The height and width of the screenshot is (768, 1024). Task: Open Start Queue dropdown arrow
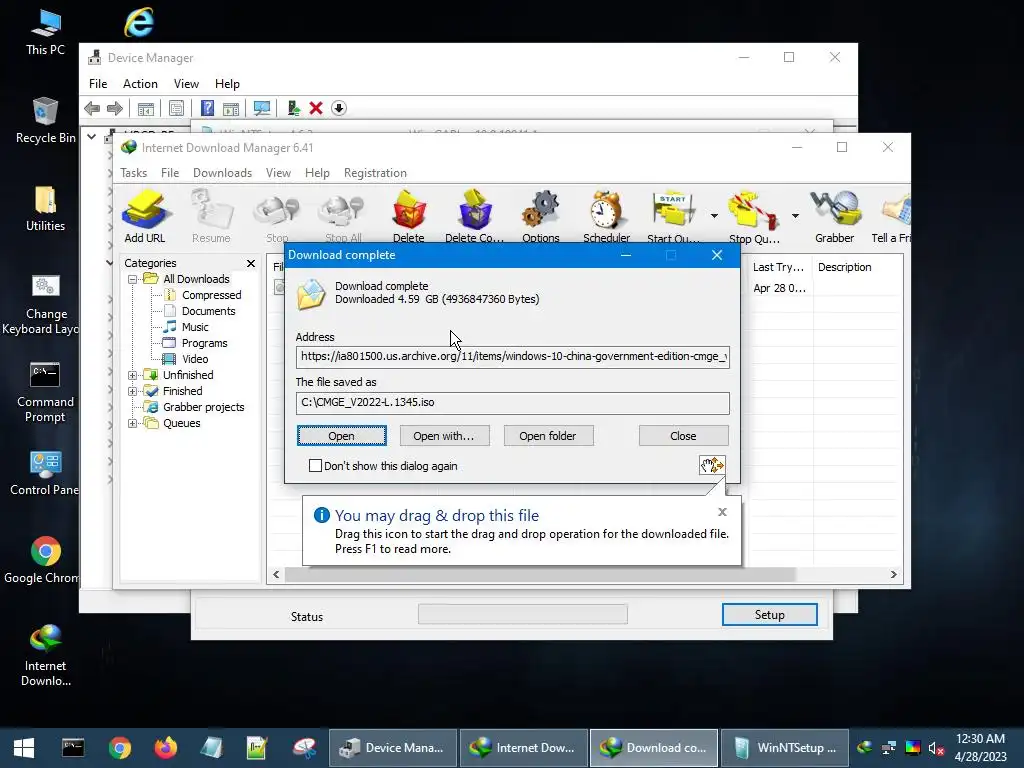[714, 216]
